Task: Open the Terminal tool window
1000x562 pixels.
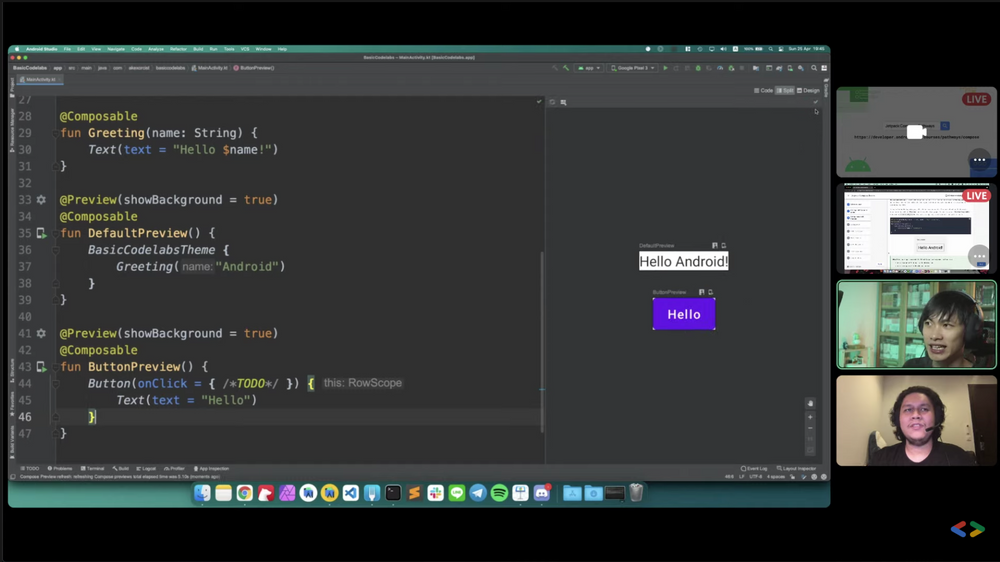Action: tap(93, 468)
